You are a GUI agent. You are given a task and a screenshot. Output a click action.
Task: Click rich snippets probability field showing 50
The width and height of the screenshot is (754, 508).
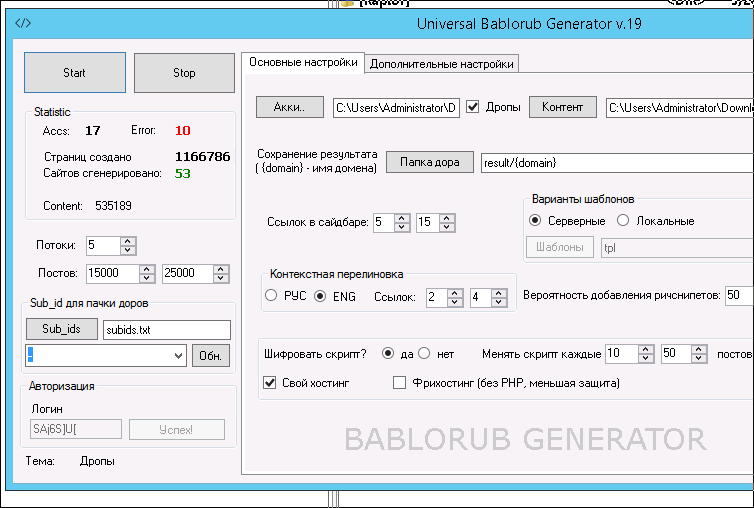(739, 295)
